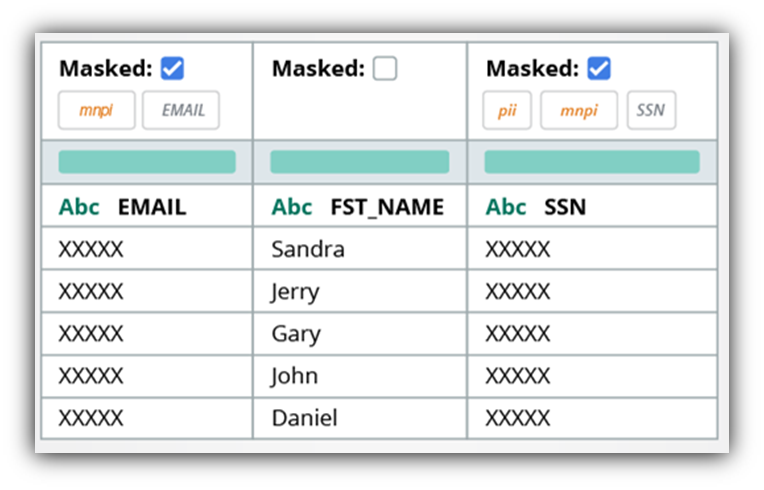Click the teal bar above SSN column
The width and height of the screenshot is (764, 490).
(592, 162)
